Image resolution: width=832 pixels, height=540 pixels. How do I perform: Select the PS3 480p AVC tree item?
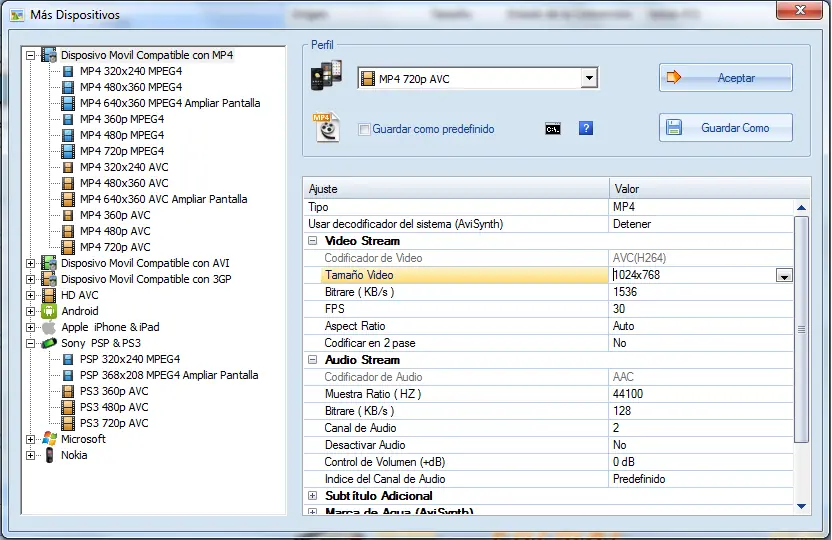114,407
